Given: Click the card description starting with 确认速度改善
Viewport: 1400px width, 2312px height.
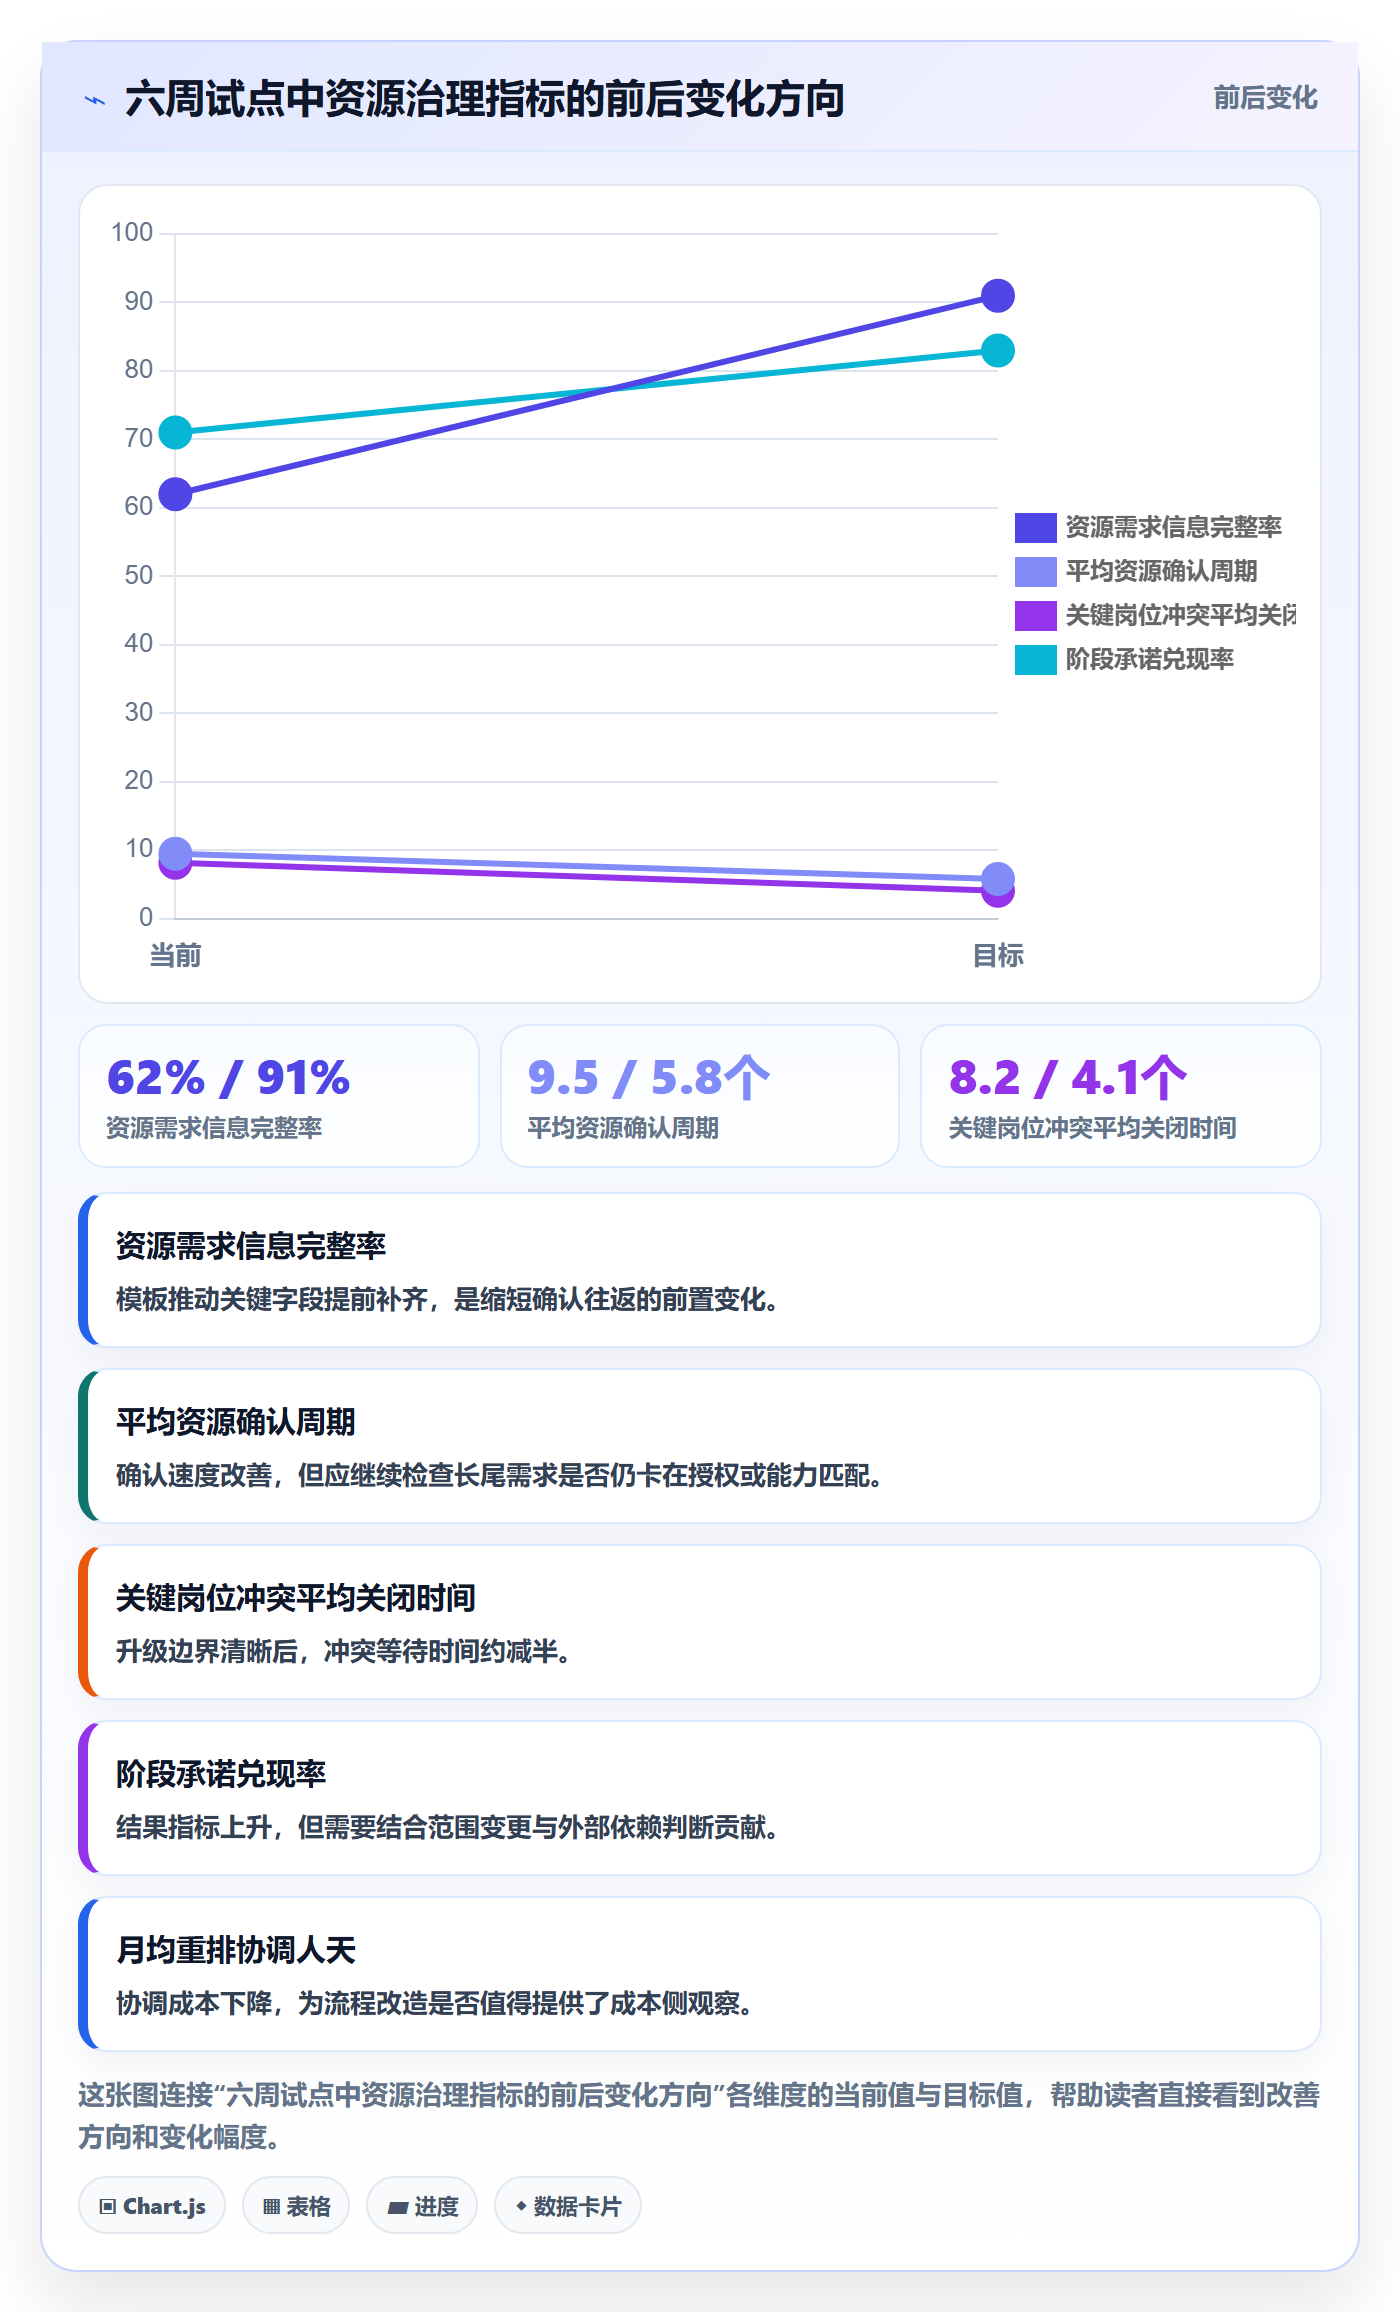Looking at the screenshot, I should (499, 1475).
